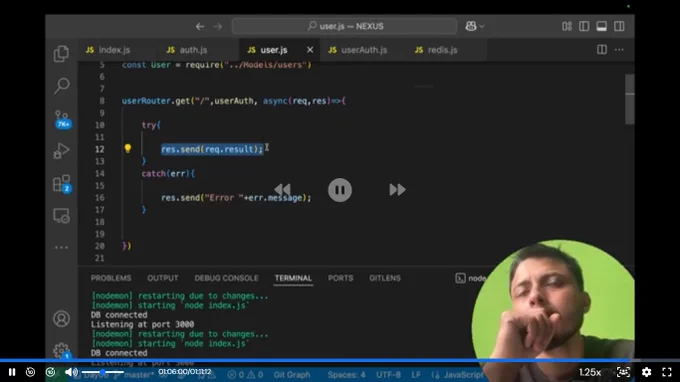Viewport: 680px width, 382px height.
Task: Open the editor More Actions ellipsis
Action: tap(619, 49)
